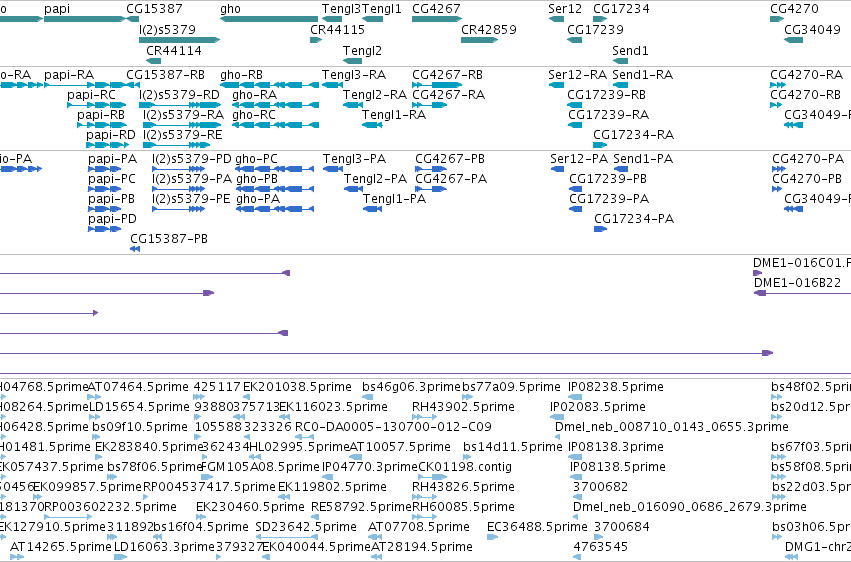Click the CG4270-RA transcript
The width and height of the screenshot is (851, 562).
click(x=778, y=85)
